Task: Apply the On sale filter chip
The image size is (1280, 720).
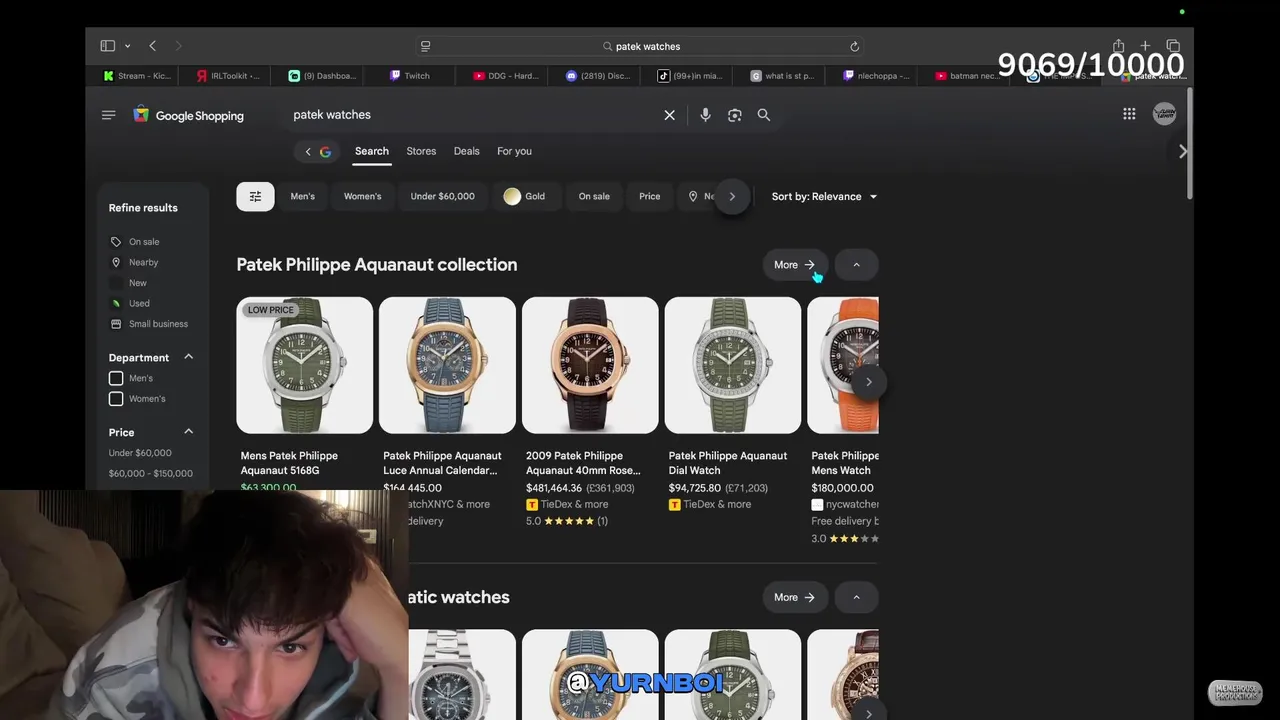Action: [x=594, y=196]
